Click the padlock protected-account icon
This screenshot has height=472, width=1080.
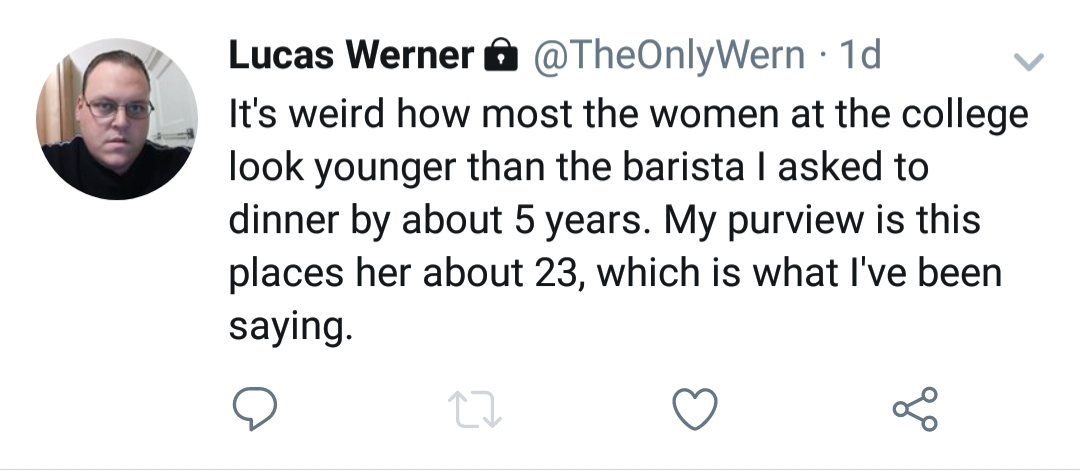point(501,54)
